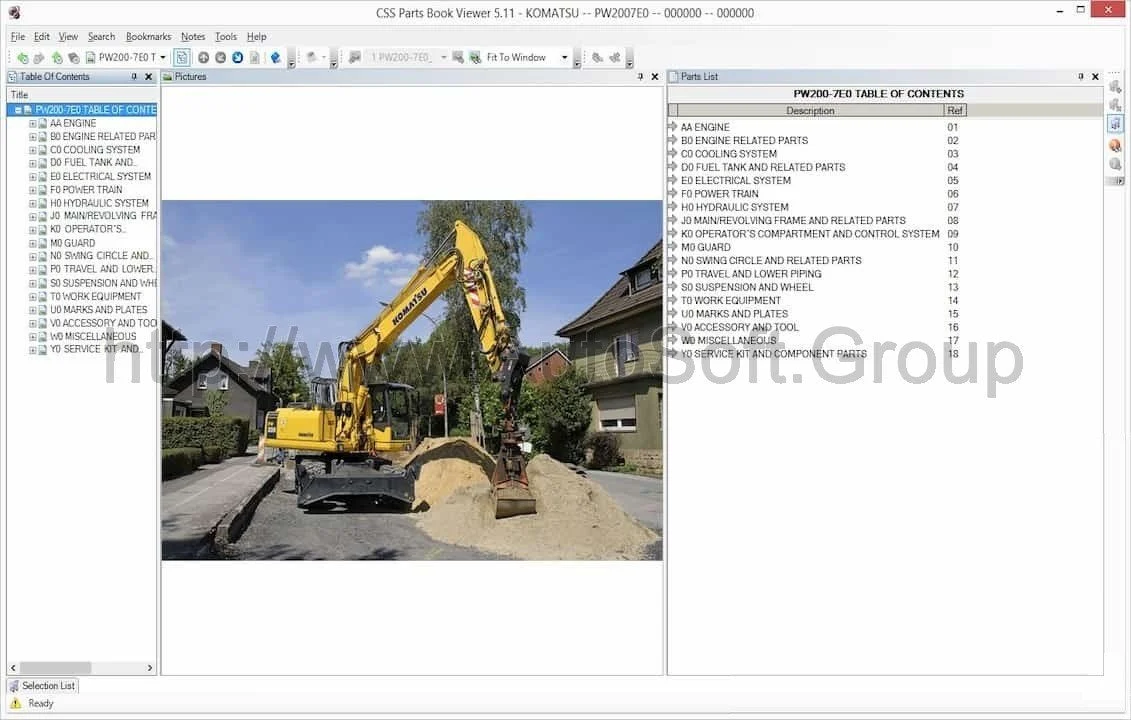Click the magnifier icon in right sidebar
The image size is (1131, 720).
click(1115, 164)
